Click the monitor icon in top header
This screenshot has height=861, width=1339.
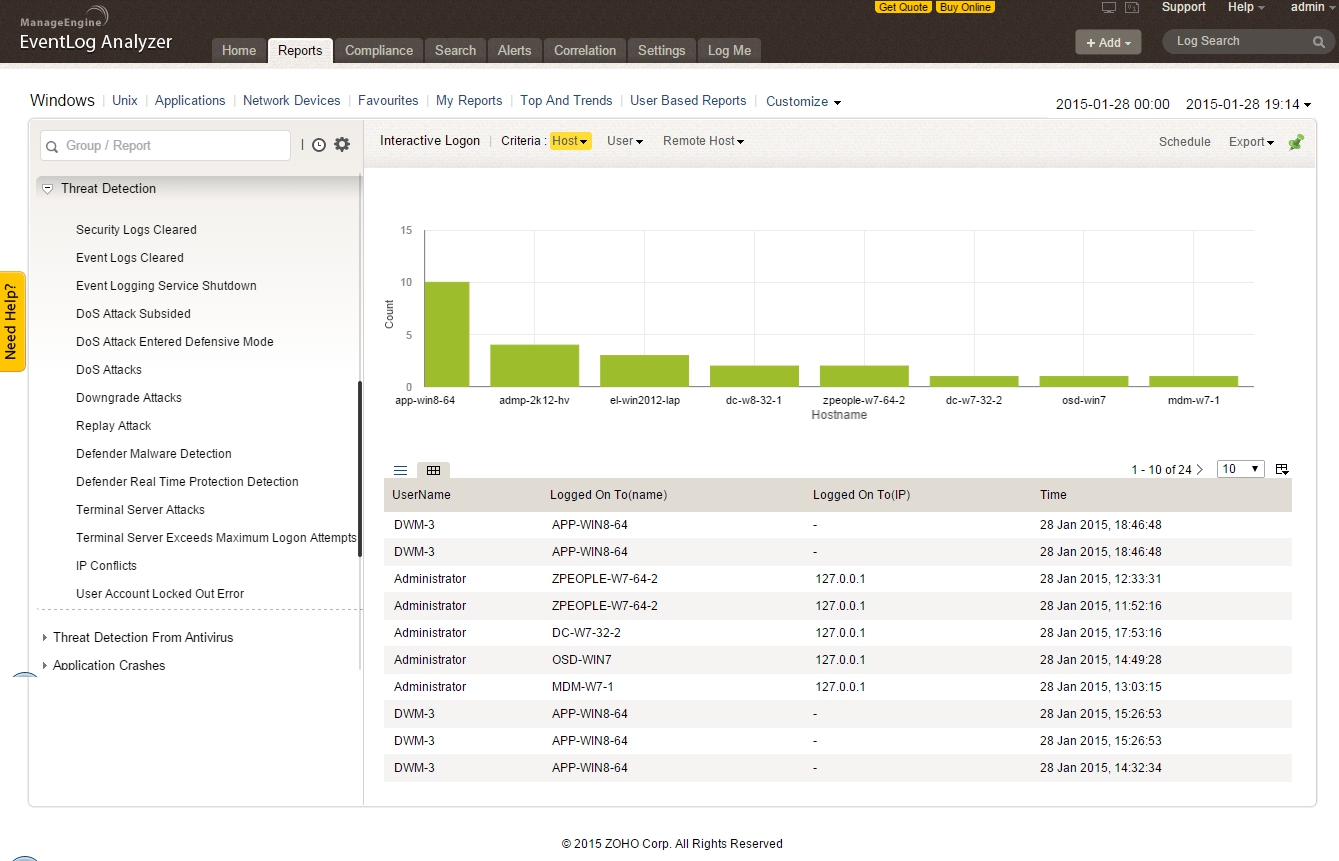coord(1108,8)
